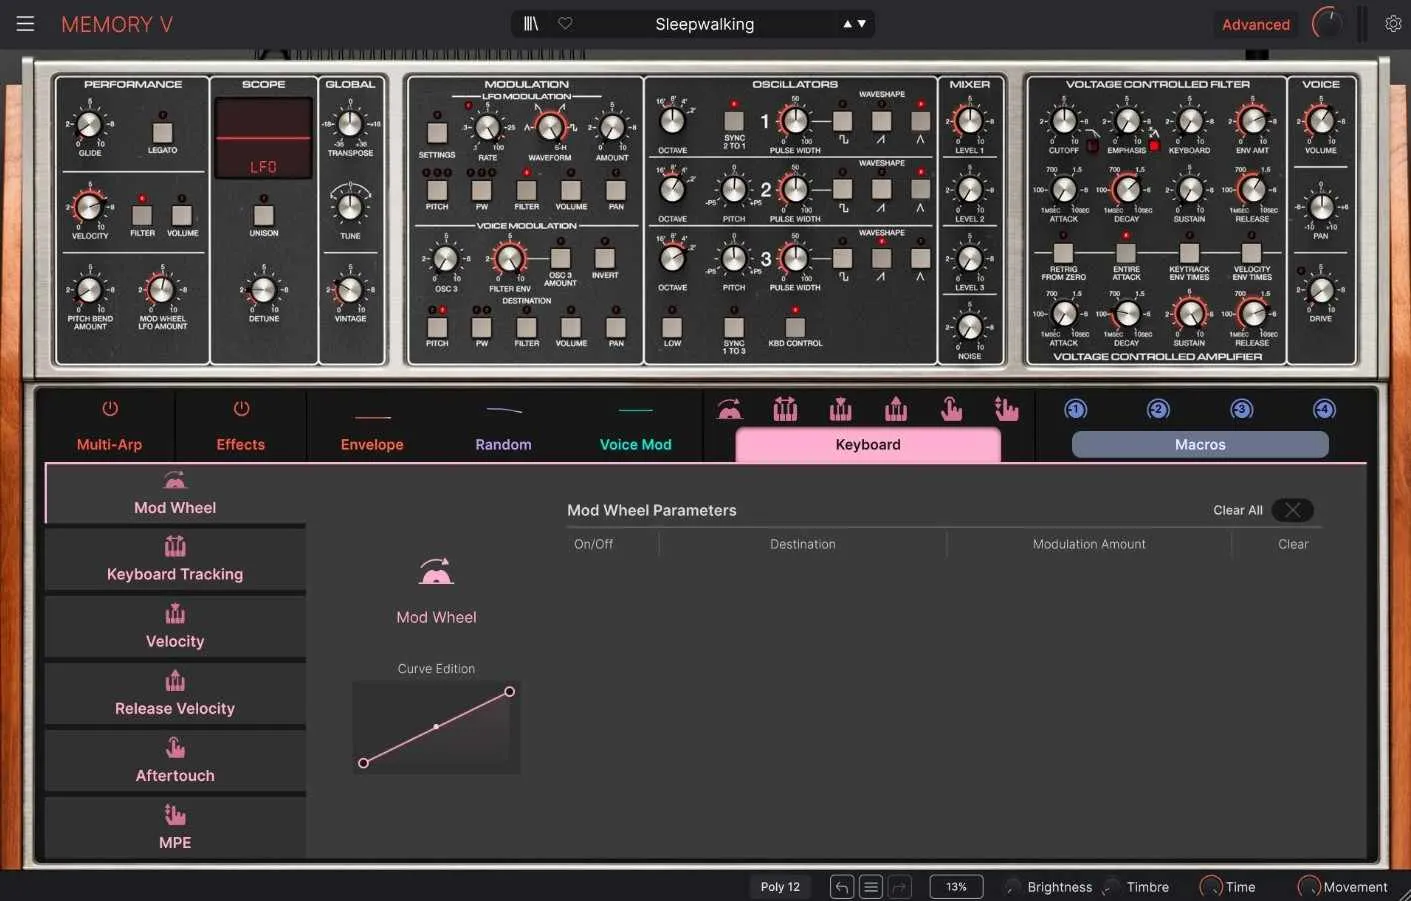Select Aftertouch in the source list
The image size is (1411, 901).
point(175,761)
